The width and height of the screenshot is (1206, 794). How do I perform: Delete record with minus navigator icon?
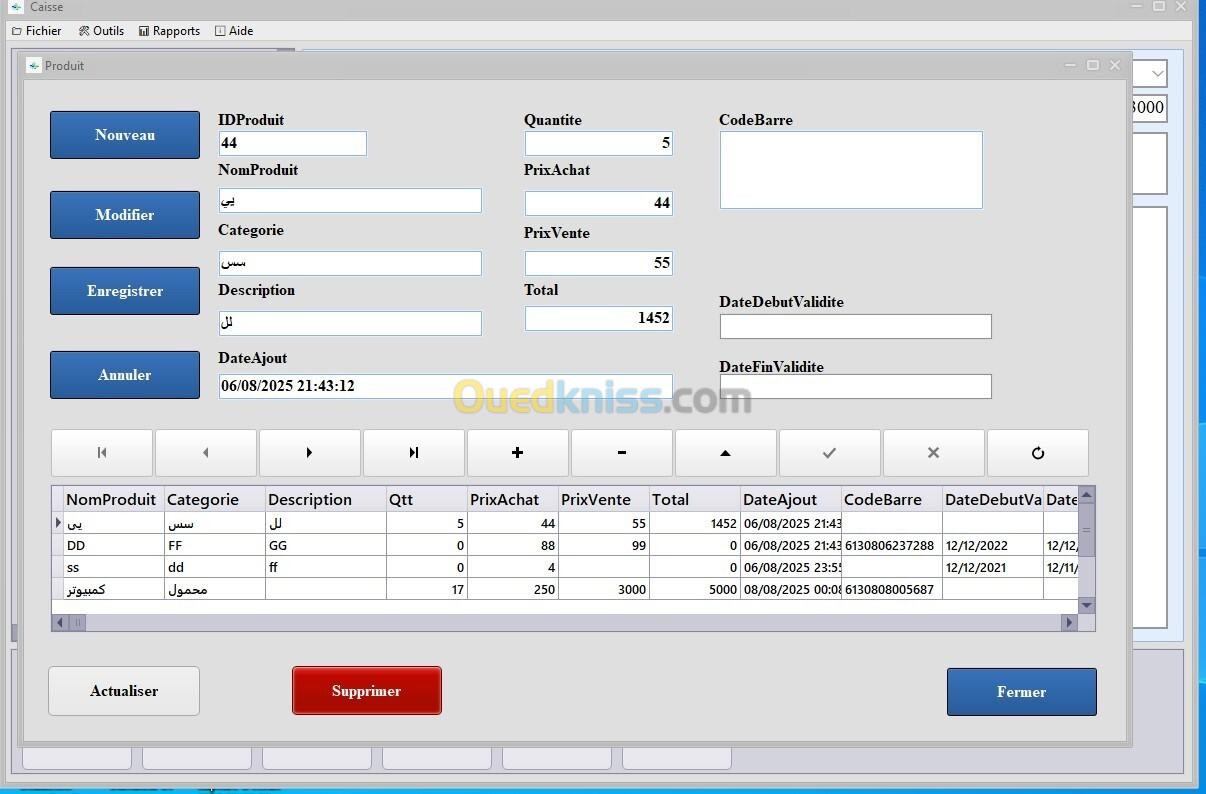(622, 453)
